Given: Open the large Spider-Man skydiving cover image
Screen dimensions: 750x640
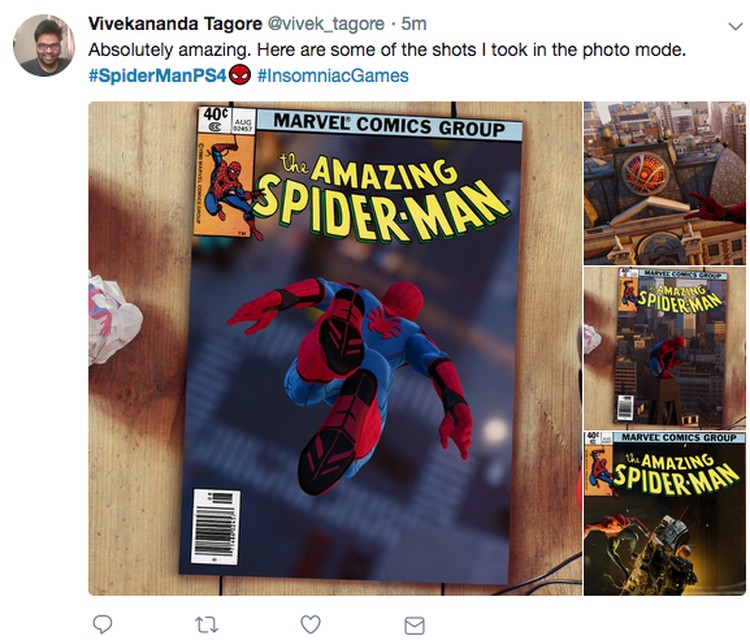Looking at the screenshot, I should (335, 348).
